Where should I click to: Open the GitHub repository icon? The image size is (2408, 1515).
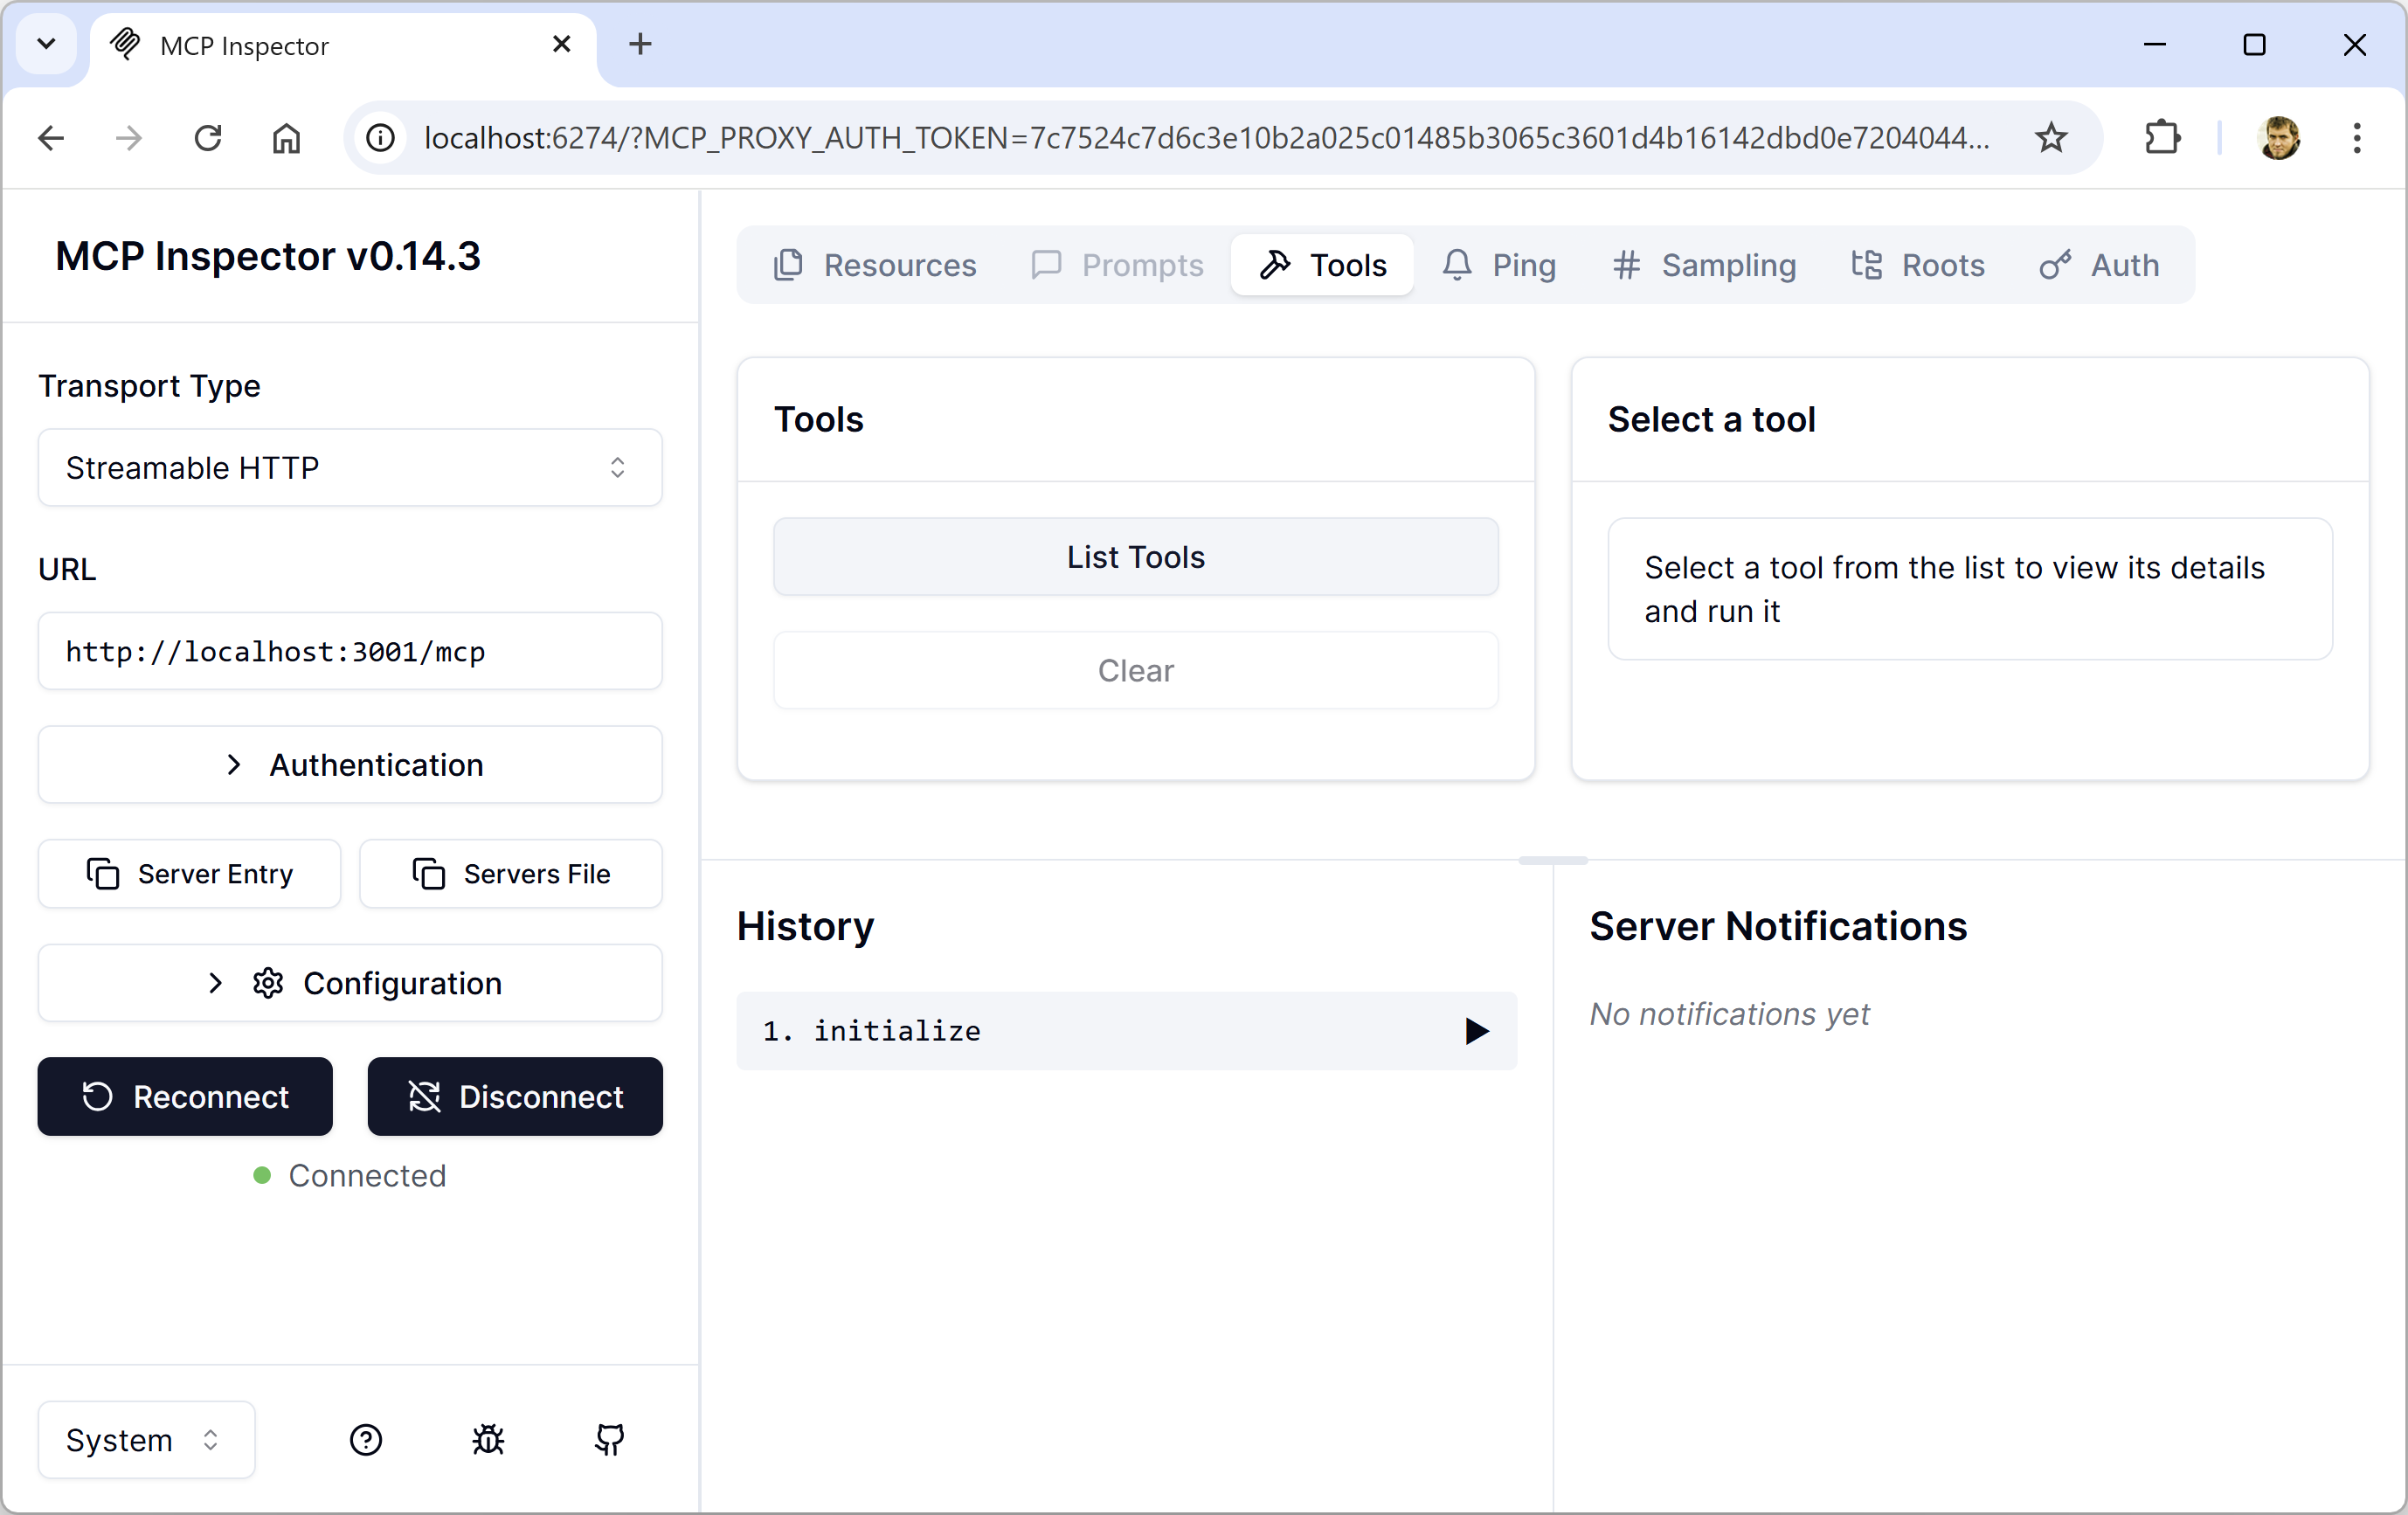click(609, 1439)
